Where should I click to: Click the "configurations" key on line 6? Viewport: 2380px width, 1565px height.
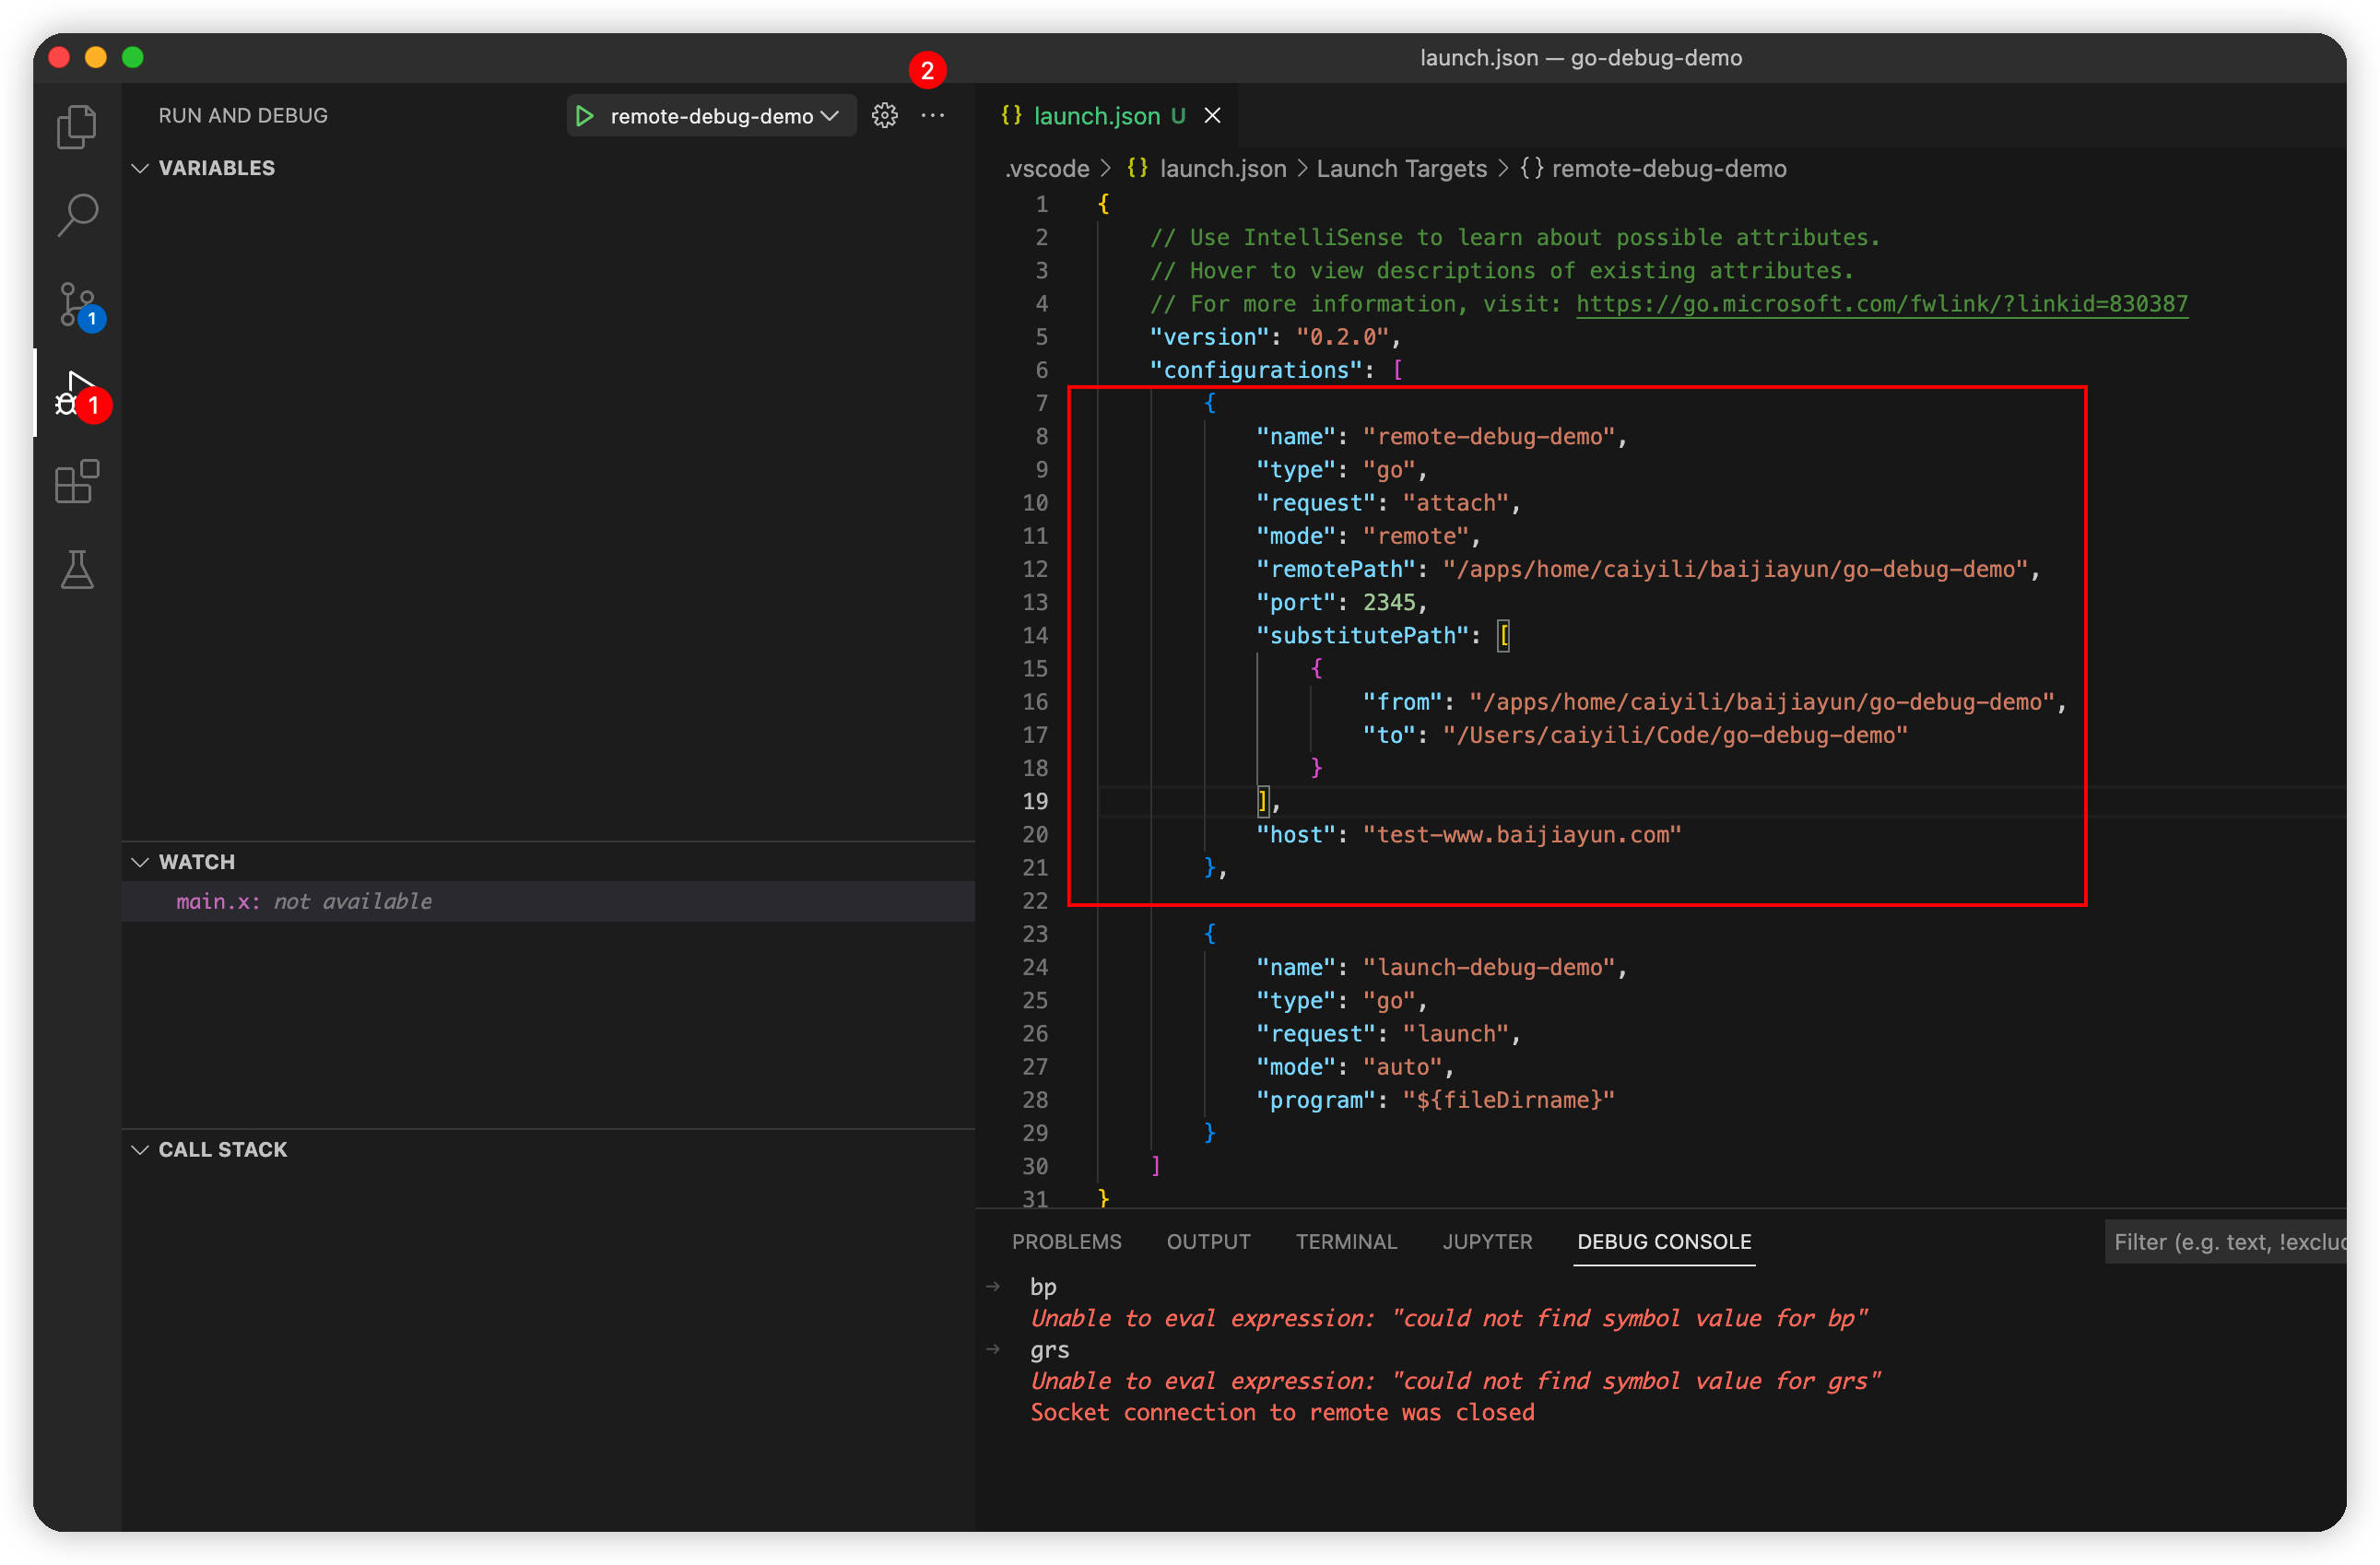(1255, 370)
